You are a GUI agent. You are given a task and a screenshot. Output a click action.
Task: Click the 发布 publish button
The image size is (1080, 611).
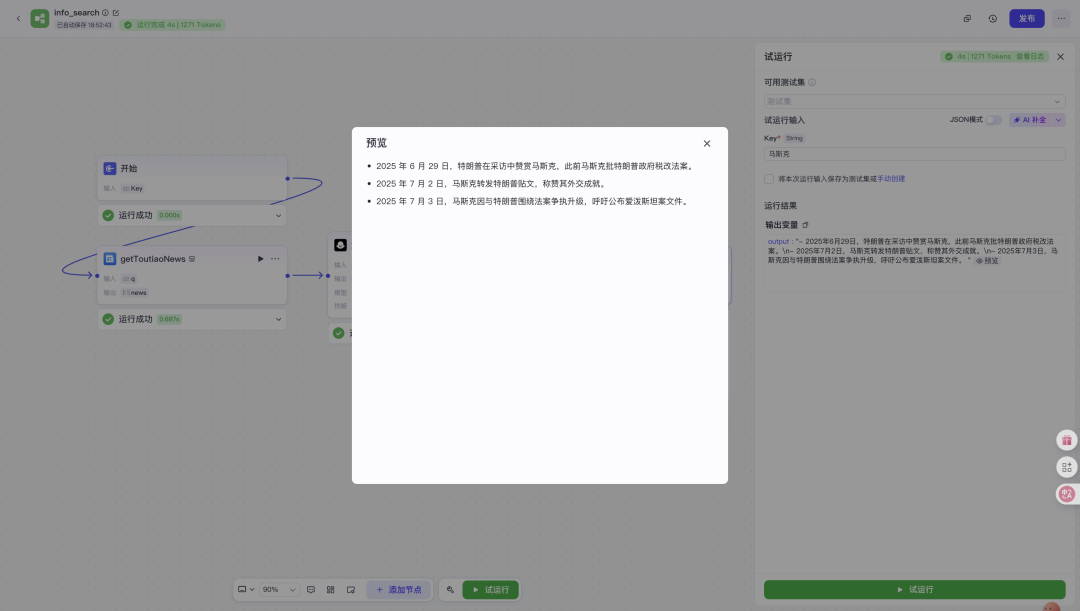[1027, 18]
